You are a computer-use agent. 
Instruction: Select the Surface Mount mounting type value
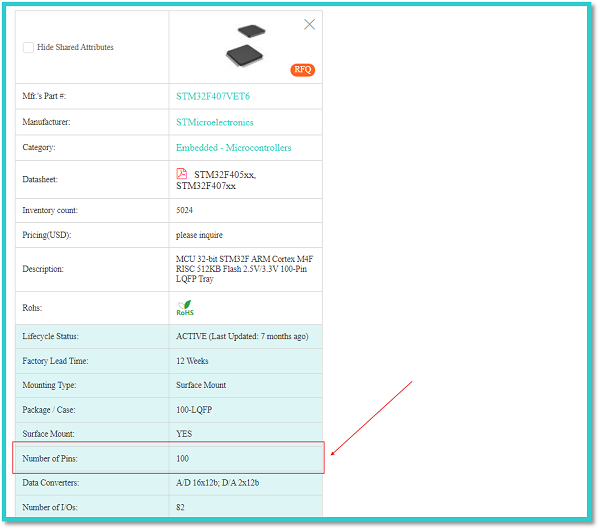(203, 385)
